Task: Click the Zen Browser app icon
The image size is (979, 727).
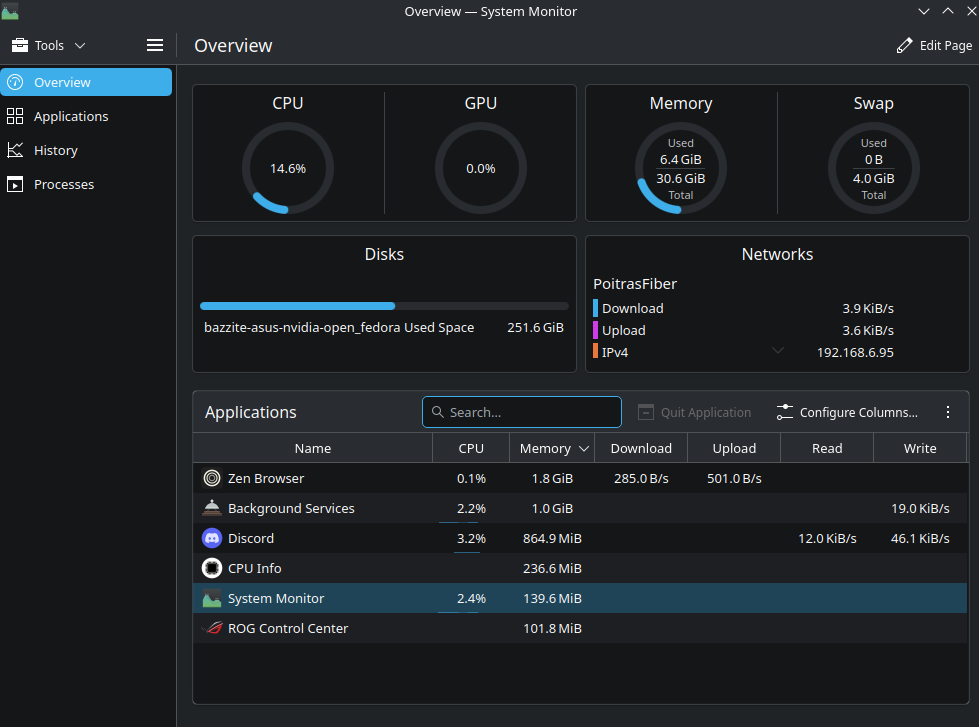Action: click(212, 478)
